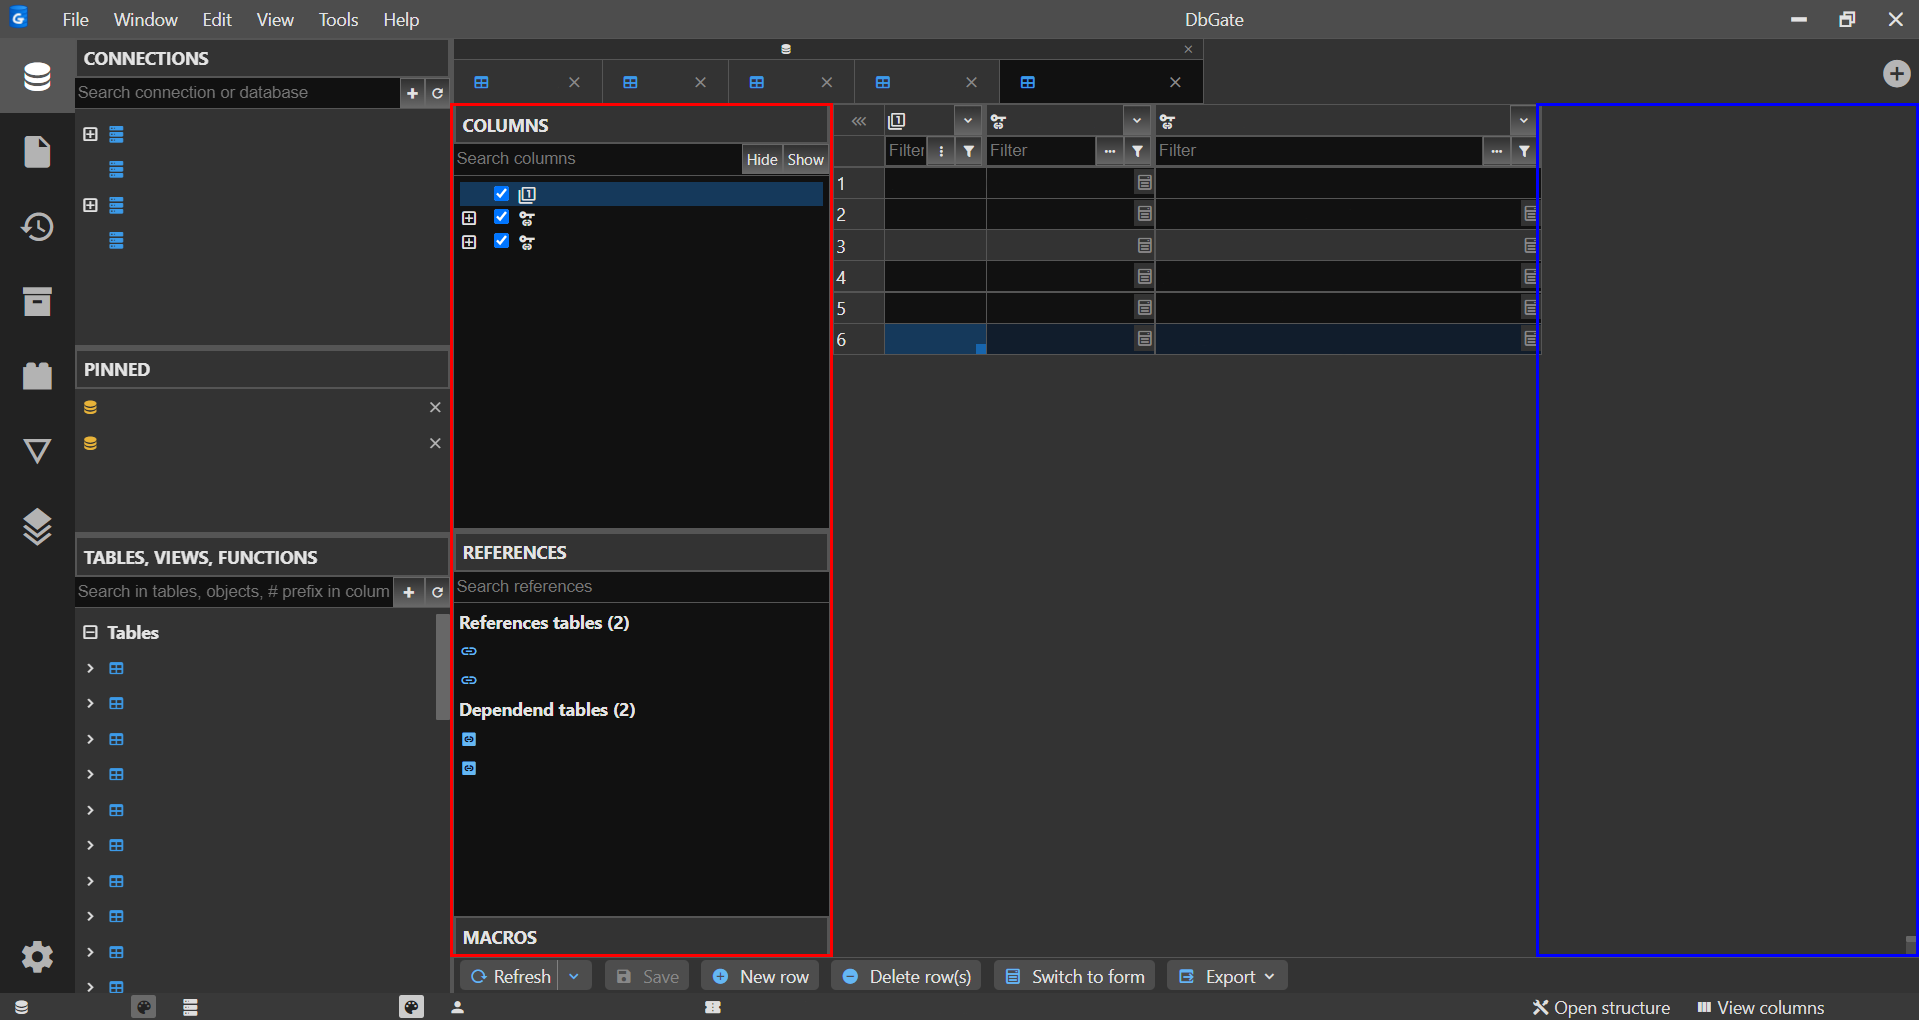
Task: Open the saved files sidebar panel
Action: tap(37, 151)
